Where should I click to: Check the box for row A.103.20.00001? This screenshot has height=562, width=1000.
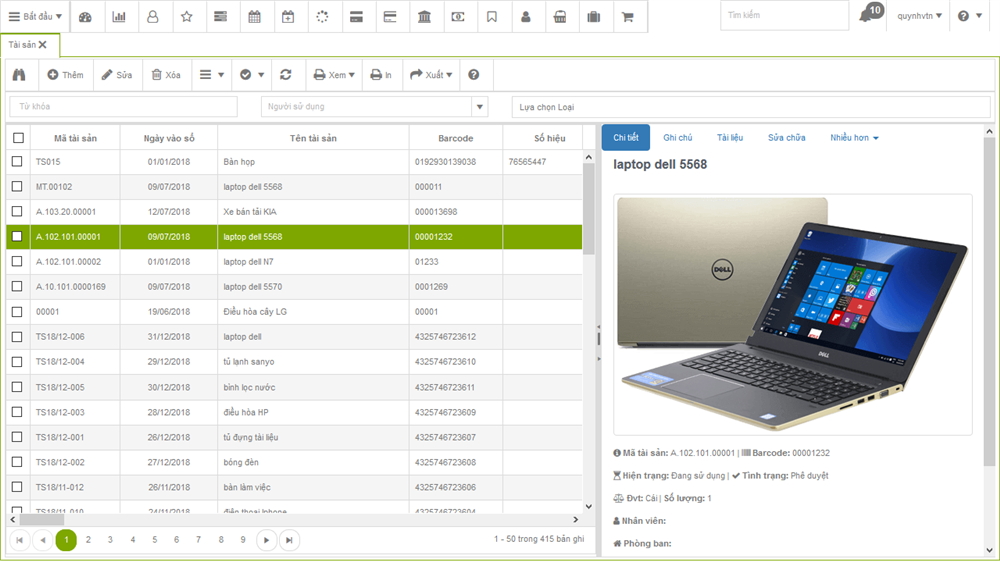(17, 211)
